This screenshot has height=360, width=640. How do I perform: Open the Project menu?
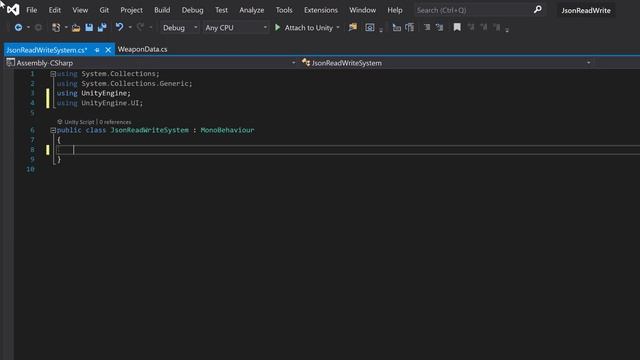pyautogui.click(x=131, y=10)
